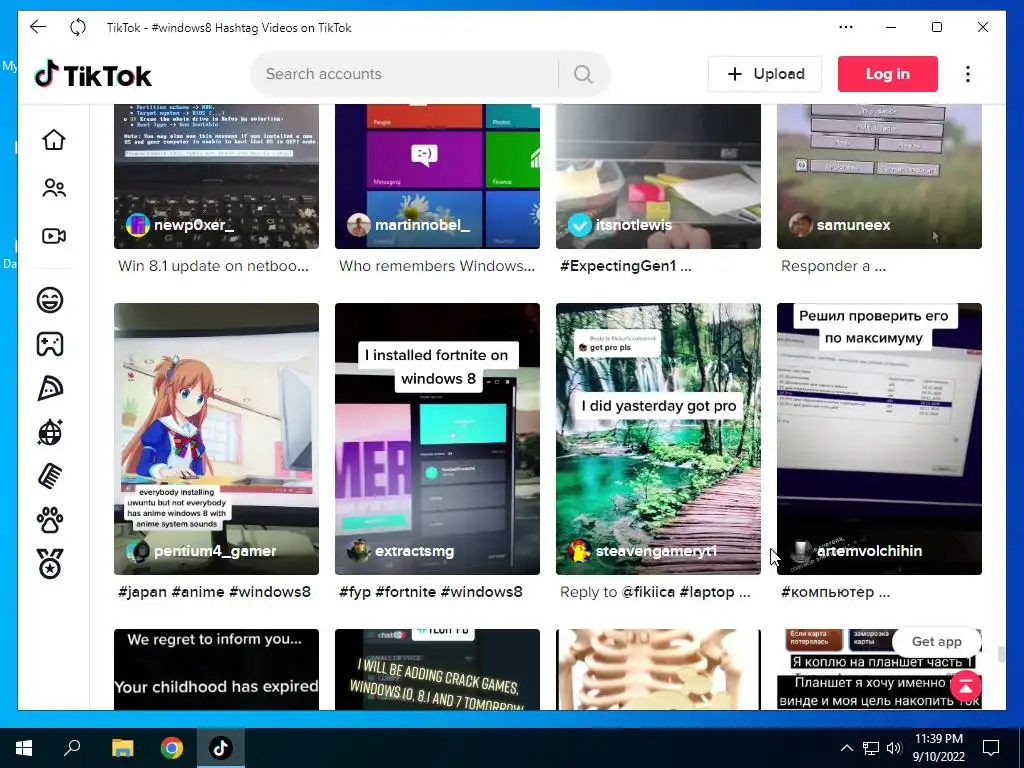This screenshot has width=1024, height=768.
Task: Click the #компьютер hashtag caption
Action: tap(827, 592)
